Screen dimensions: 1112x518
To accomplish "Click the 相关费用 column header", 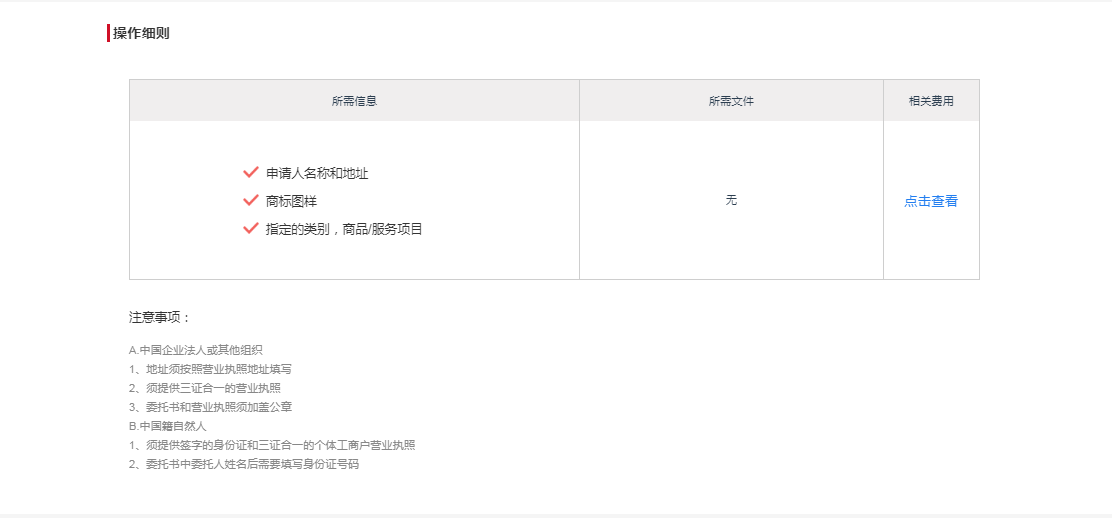I will 931,101.
